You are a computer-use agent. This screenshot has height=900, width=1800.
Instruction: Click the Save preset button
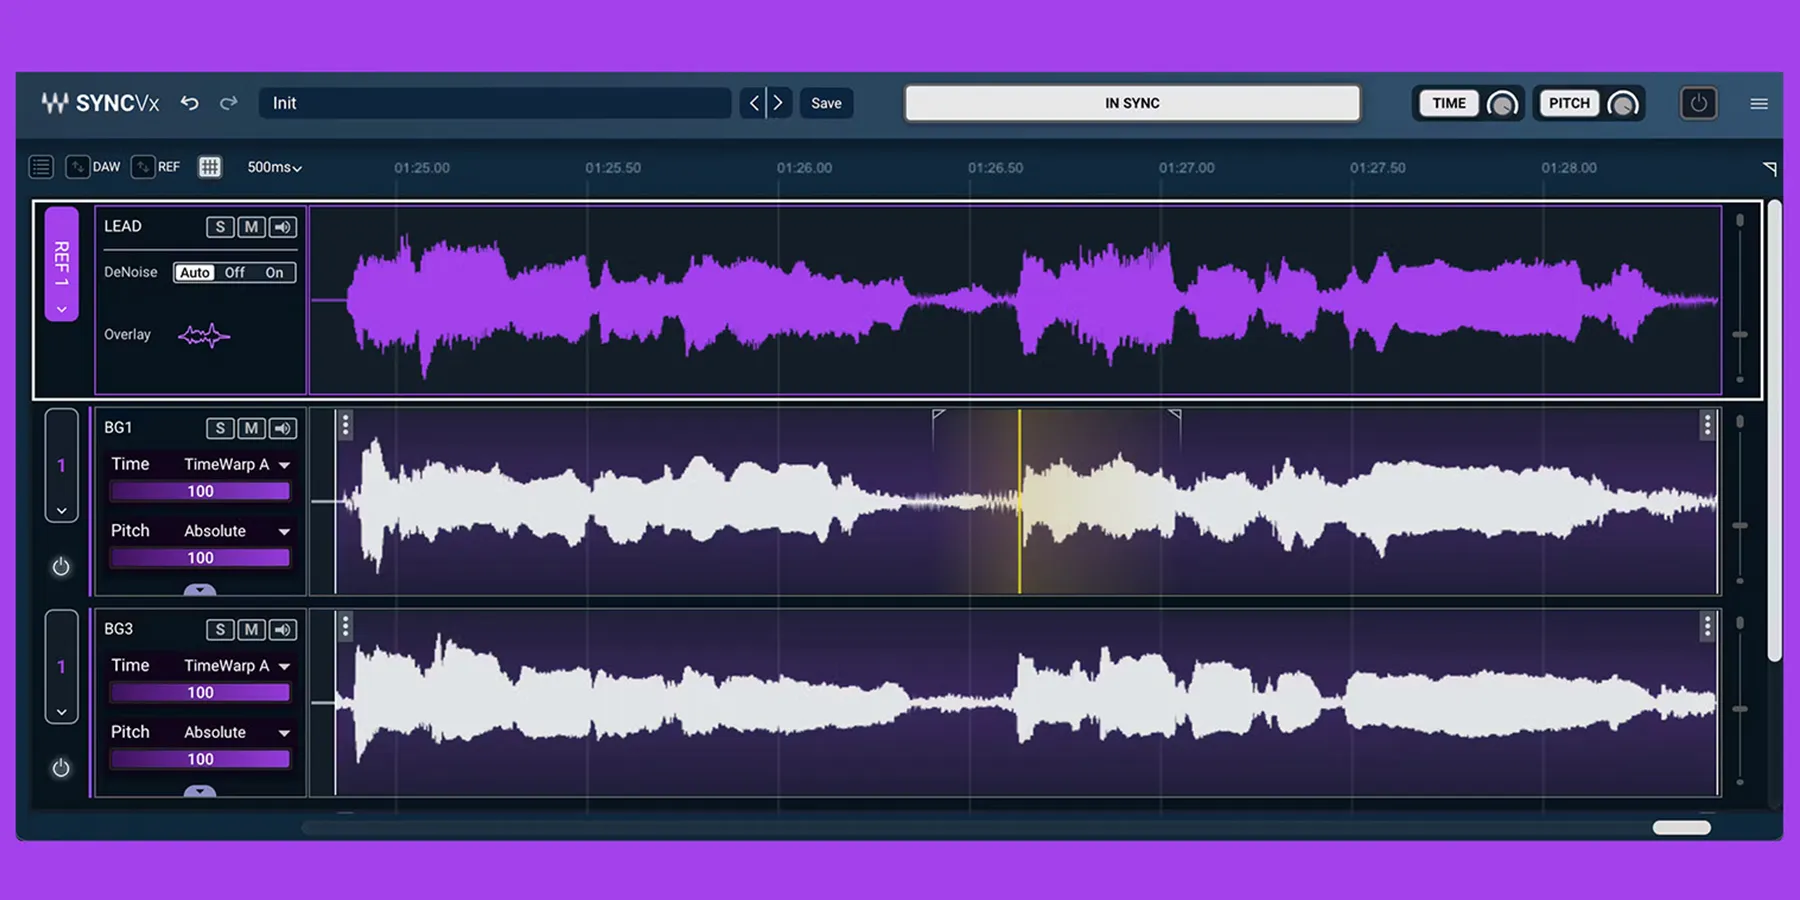(826, 103)
